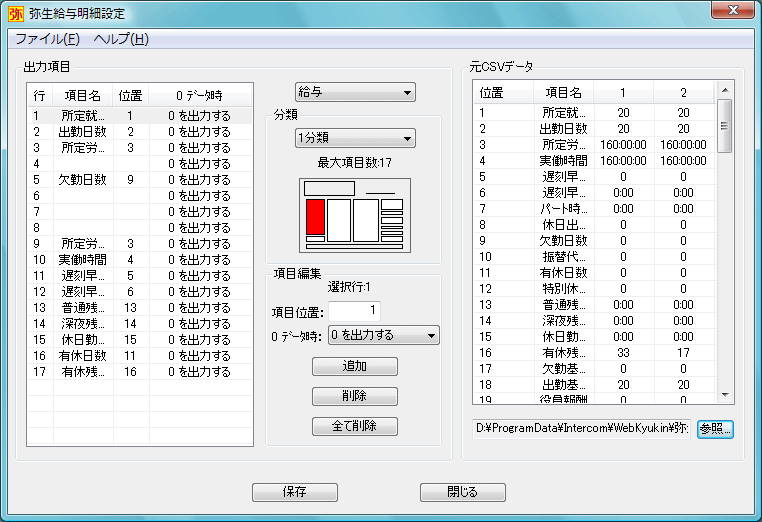
Task: Click the 0データ時 column header
Action: pyautogui.click(x=200, y=95)
